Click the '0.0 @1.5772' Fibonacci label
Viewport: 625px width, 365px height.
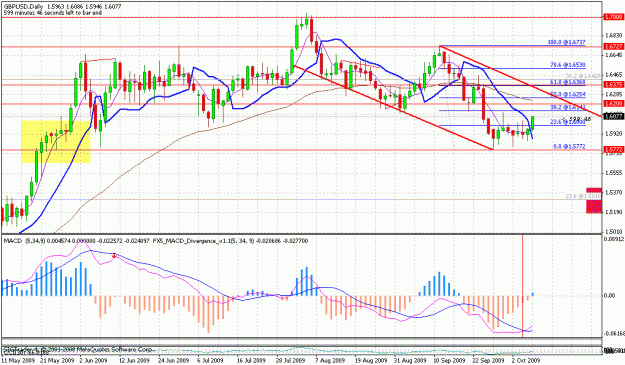[569, 147]
